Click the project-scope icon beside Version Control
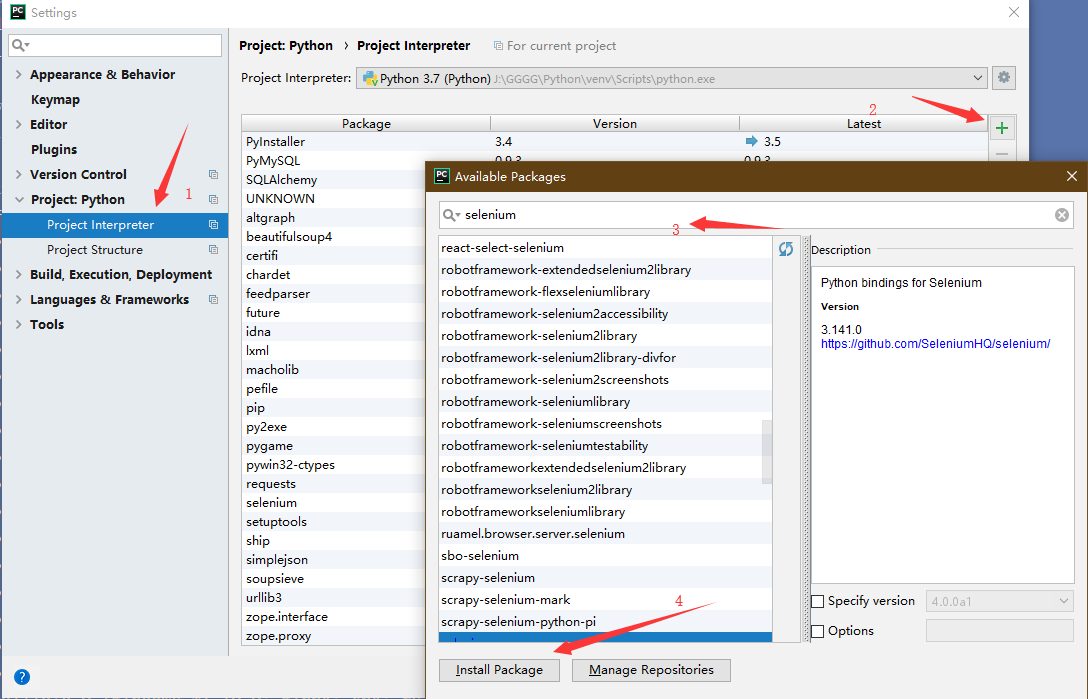1088x699 pixels. coord(213,174)
